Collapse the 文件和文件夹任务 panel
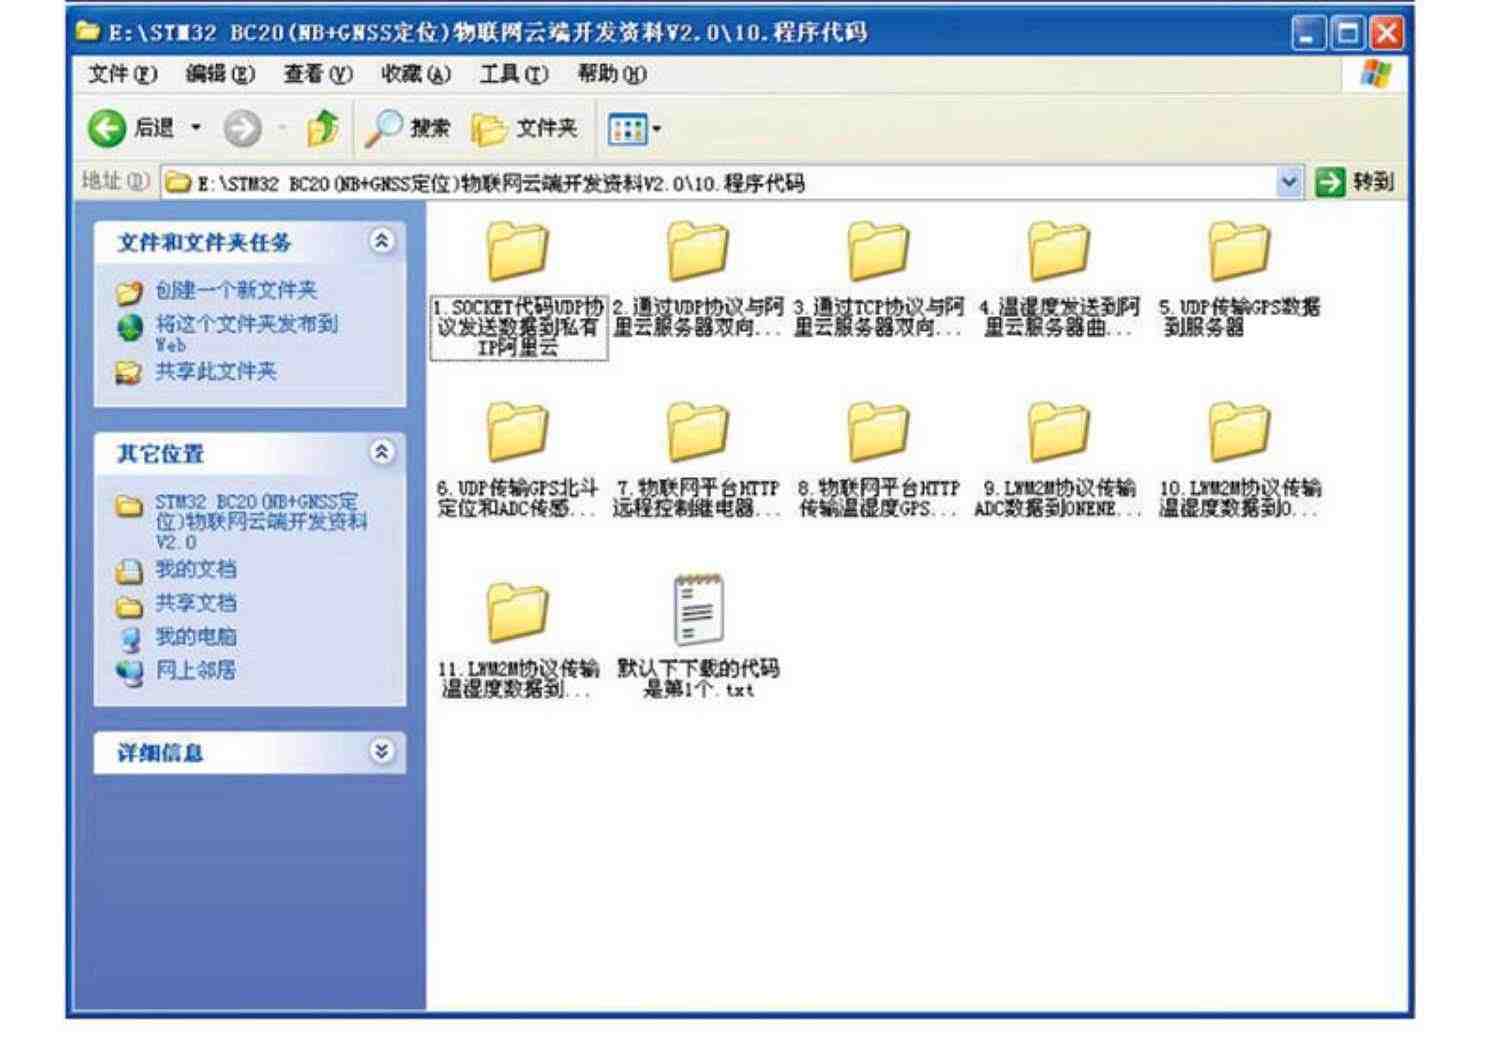This screenshot has width=1500, height=1059. (x=382, y=241)
